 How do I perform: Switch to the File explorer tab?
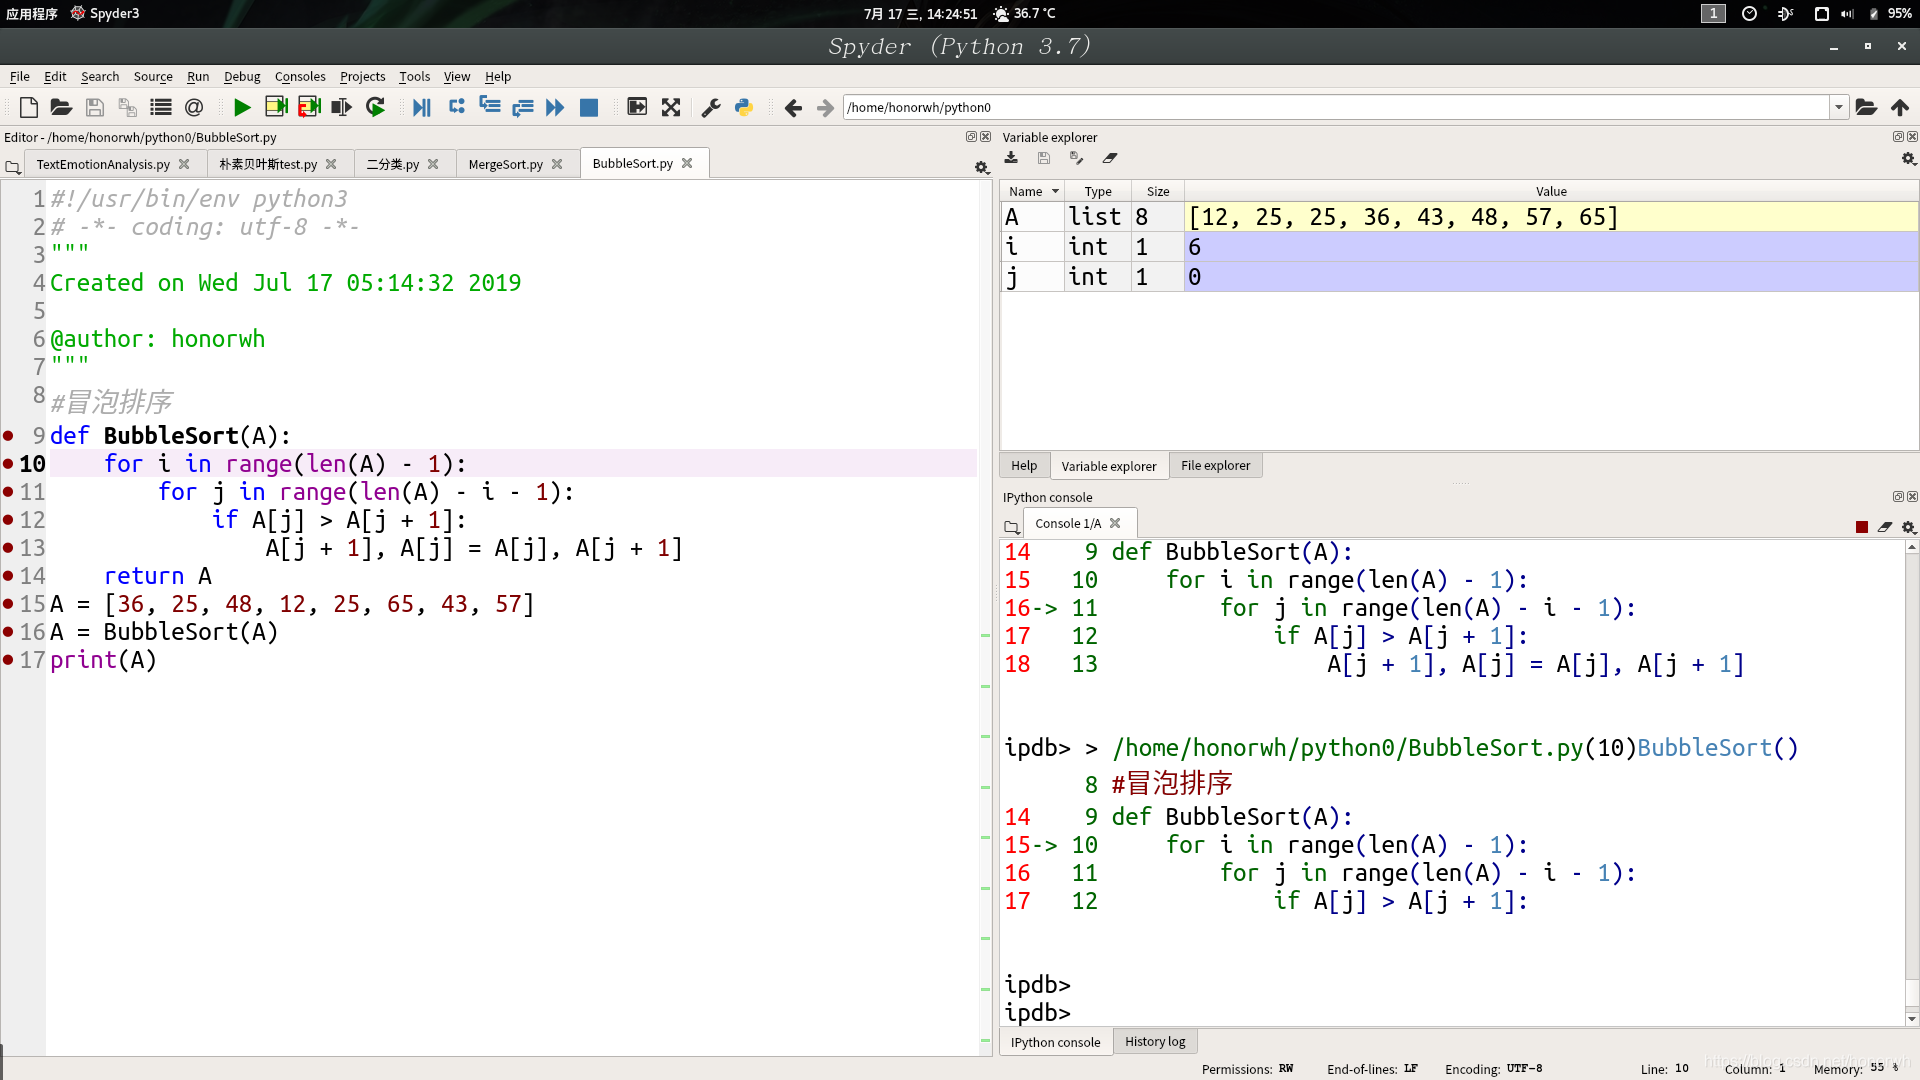(x=1215, y=465)
